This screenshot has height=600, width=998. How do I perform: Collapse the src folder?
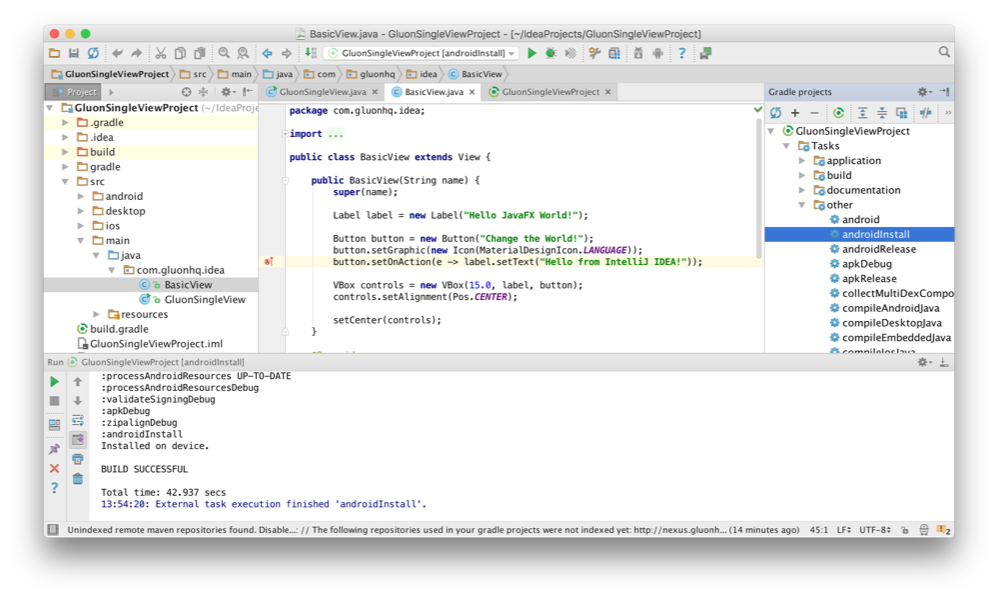coord(65,182)
